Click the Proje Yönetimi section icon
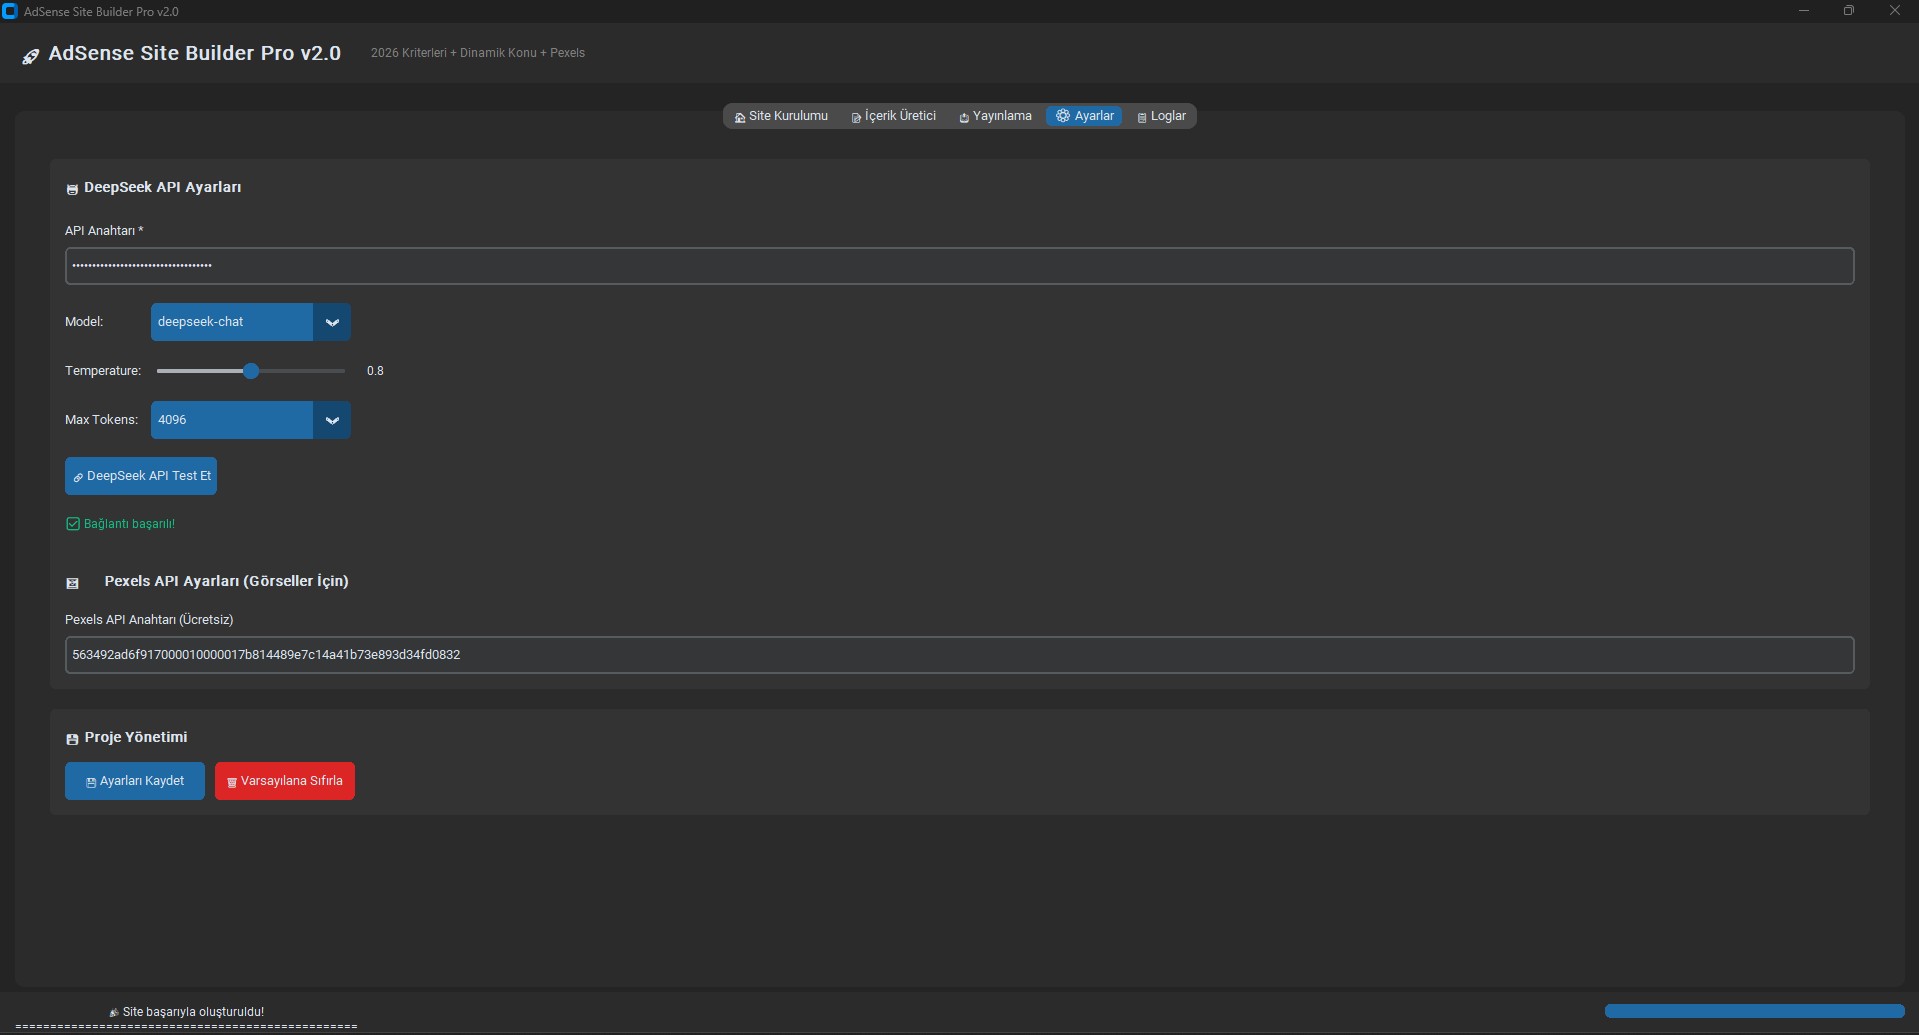Image resolution: width=1919 pixels, height=1035 pixels. (x=72, y=739)
